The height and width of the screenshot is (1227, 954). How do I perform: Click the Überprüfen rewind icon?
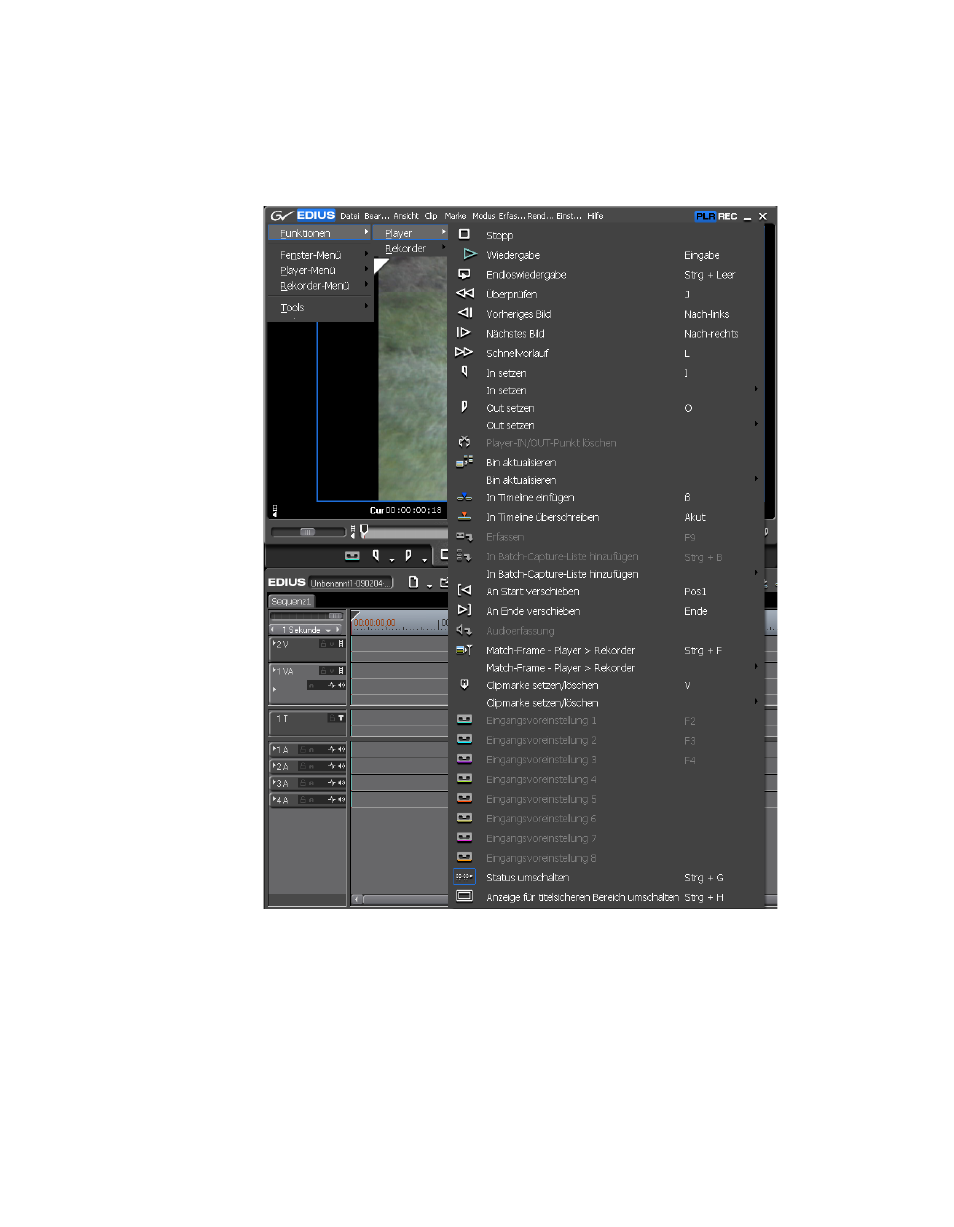464,294
